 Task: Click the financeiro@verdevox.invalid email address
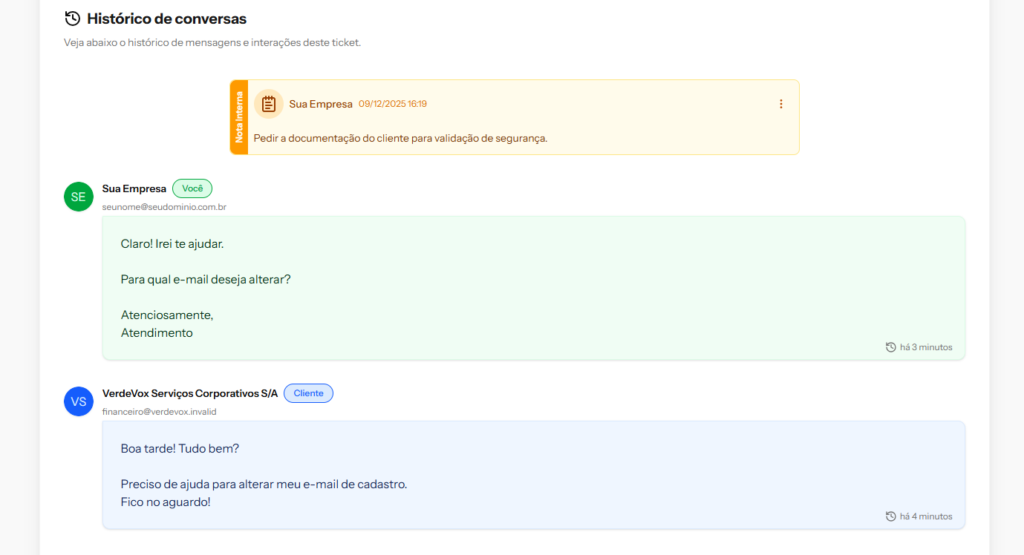click(x=159, y=411)
